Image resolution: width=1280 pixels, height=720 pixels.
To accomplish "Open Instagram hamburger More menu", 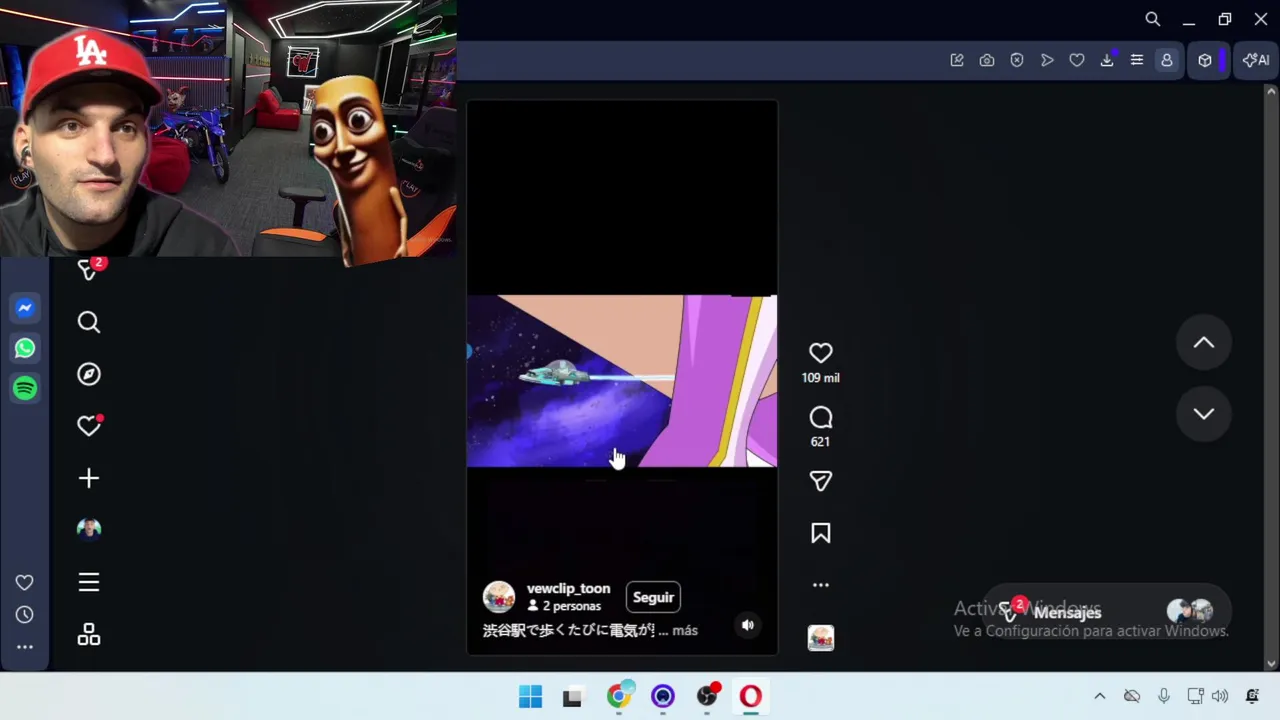I will click(x=89, y=582).
